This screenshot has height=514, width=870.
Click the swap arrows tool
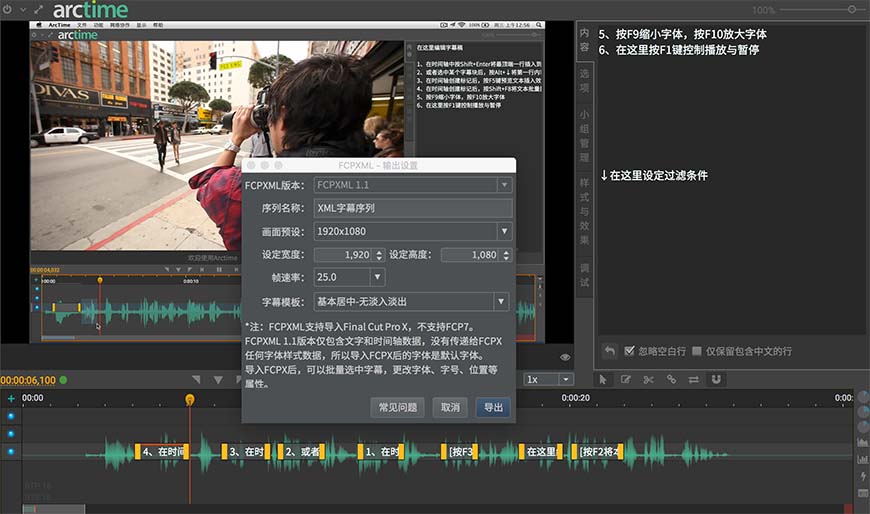click(694, 380)
